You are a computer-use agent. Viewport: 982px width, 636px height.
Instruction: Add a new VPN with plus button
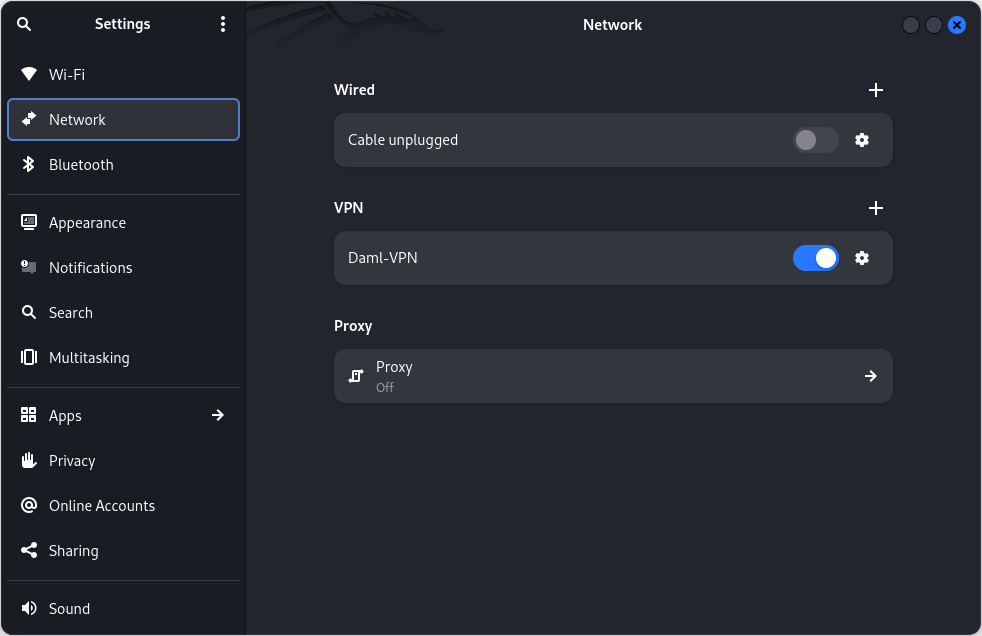[876, 208]
